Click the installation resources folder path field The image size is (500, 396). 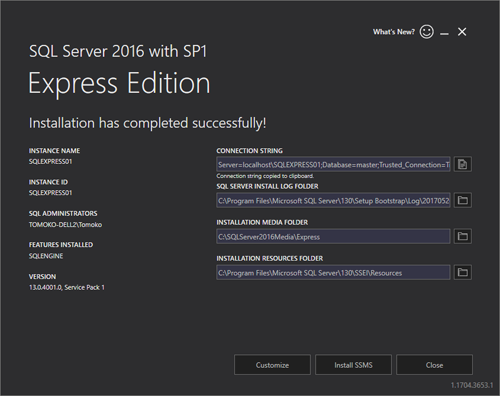point(333,272)
